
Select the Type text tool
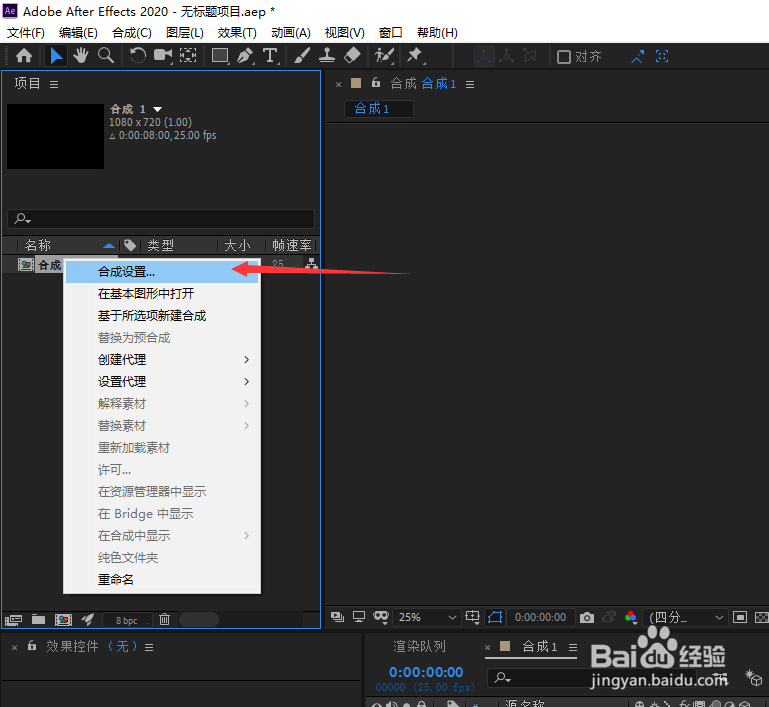(x=270, y=56)
